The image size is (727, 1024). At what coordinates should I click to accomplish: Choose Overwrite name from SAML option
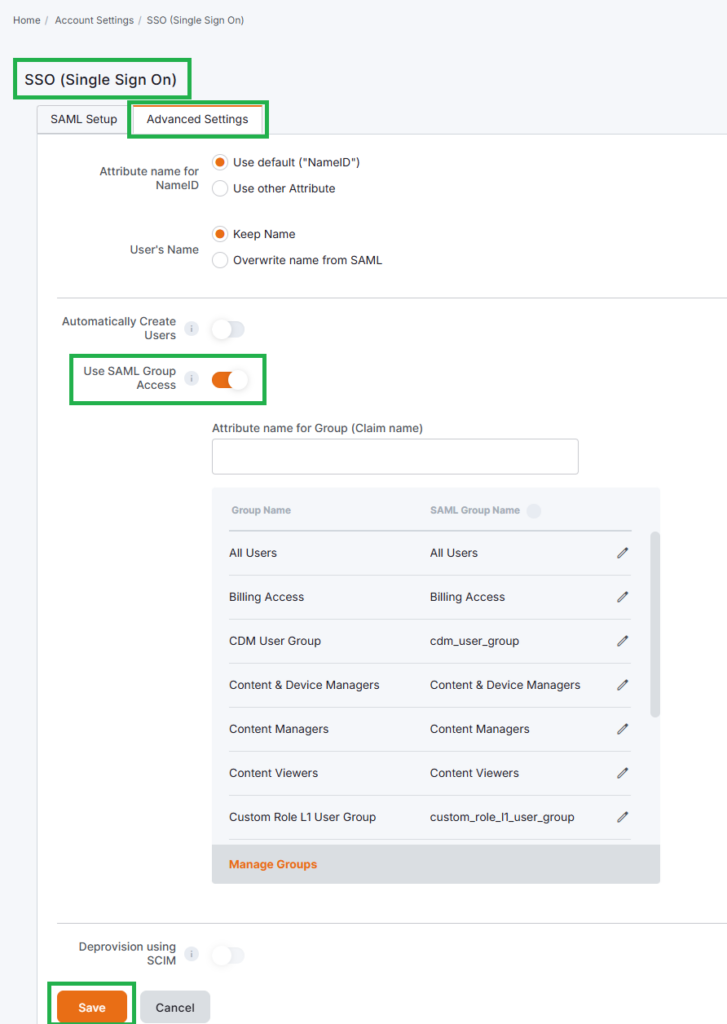click(220, 260)
